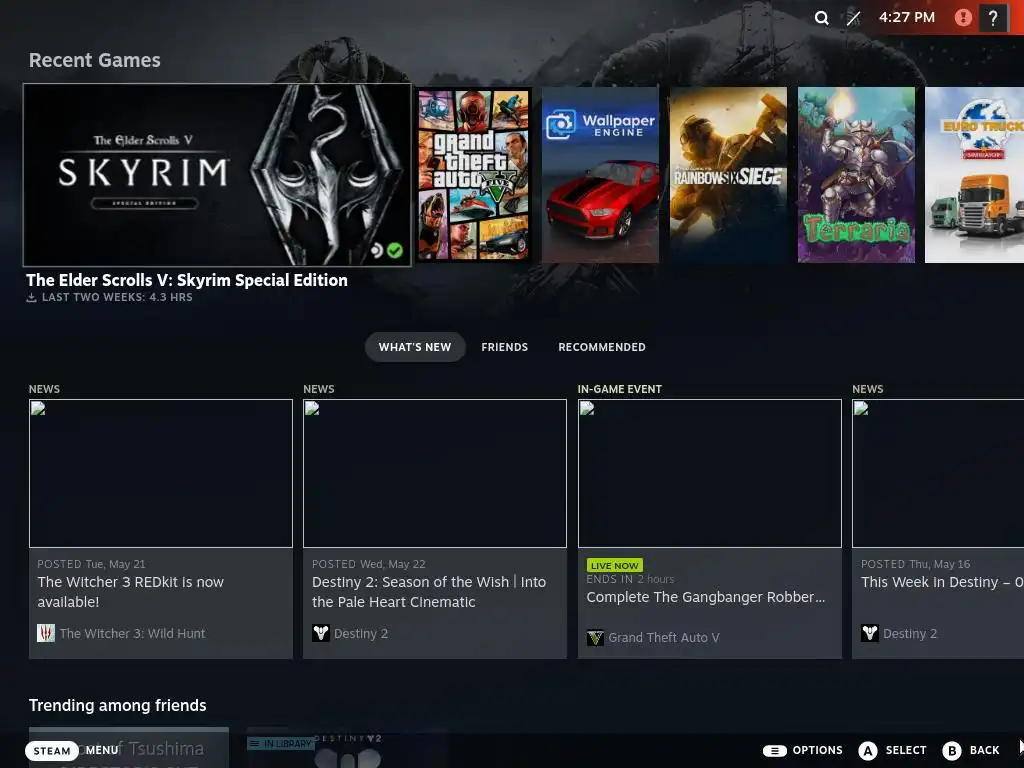
Task: Open the Destiny 2 trending tile
Action: tap(347, 748)
